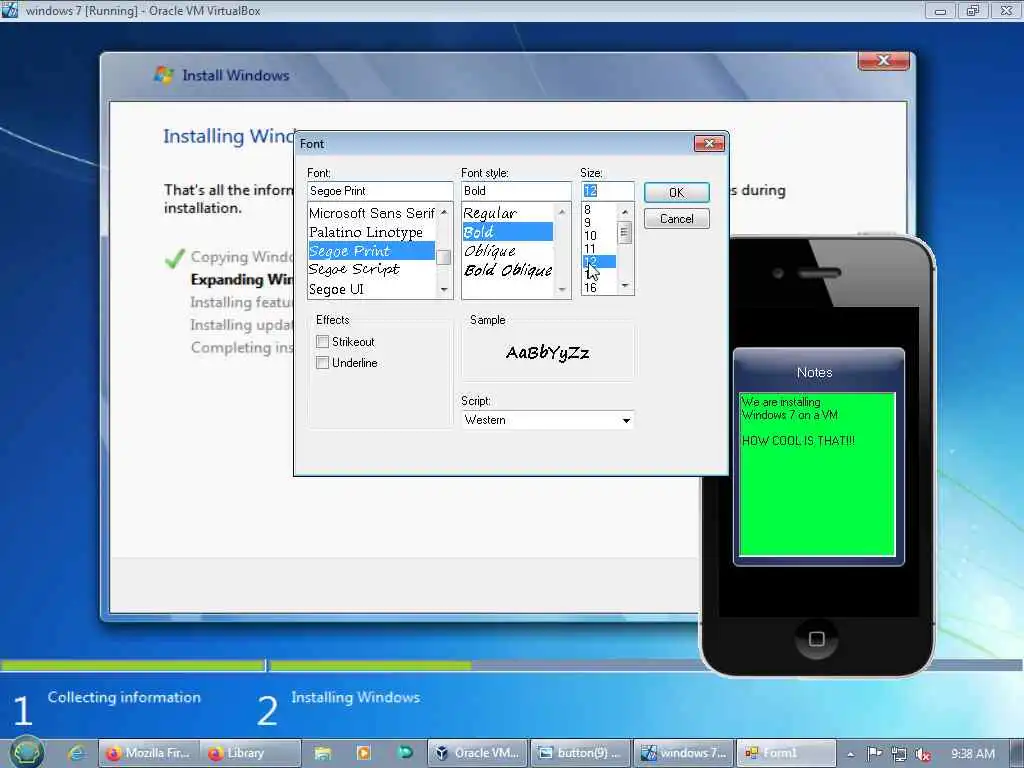Close the Install Windows window
Image resolution: width=1024 pixels, height=768 pixels.
pos(884,60)
